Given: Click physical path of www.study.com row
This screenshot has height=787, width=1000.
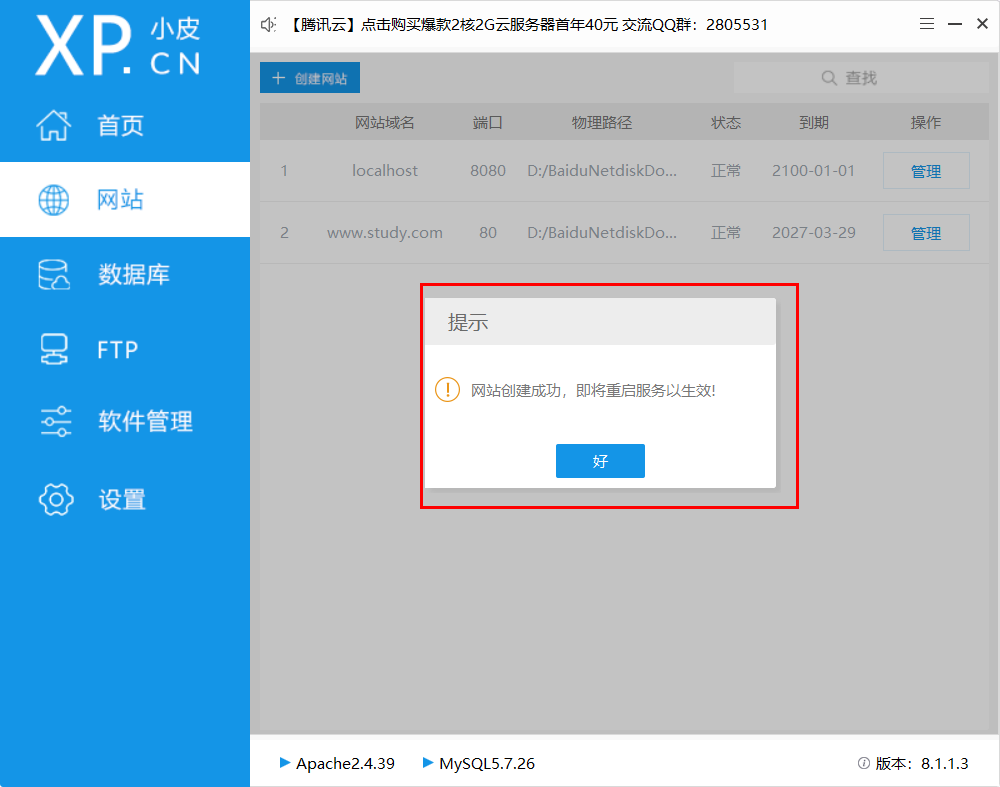Looking at the screenshot, I should coord(602,233).
